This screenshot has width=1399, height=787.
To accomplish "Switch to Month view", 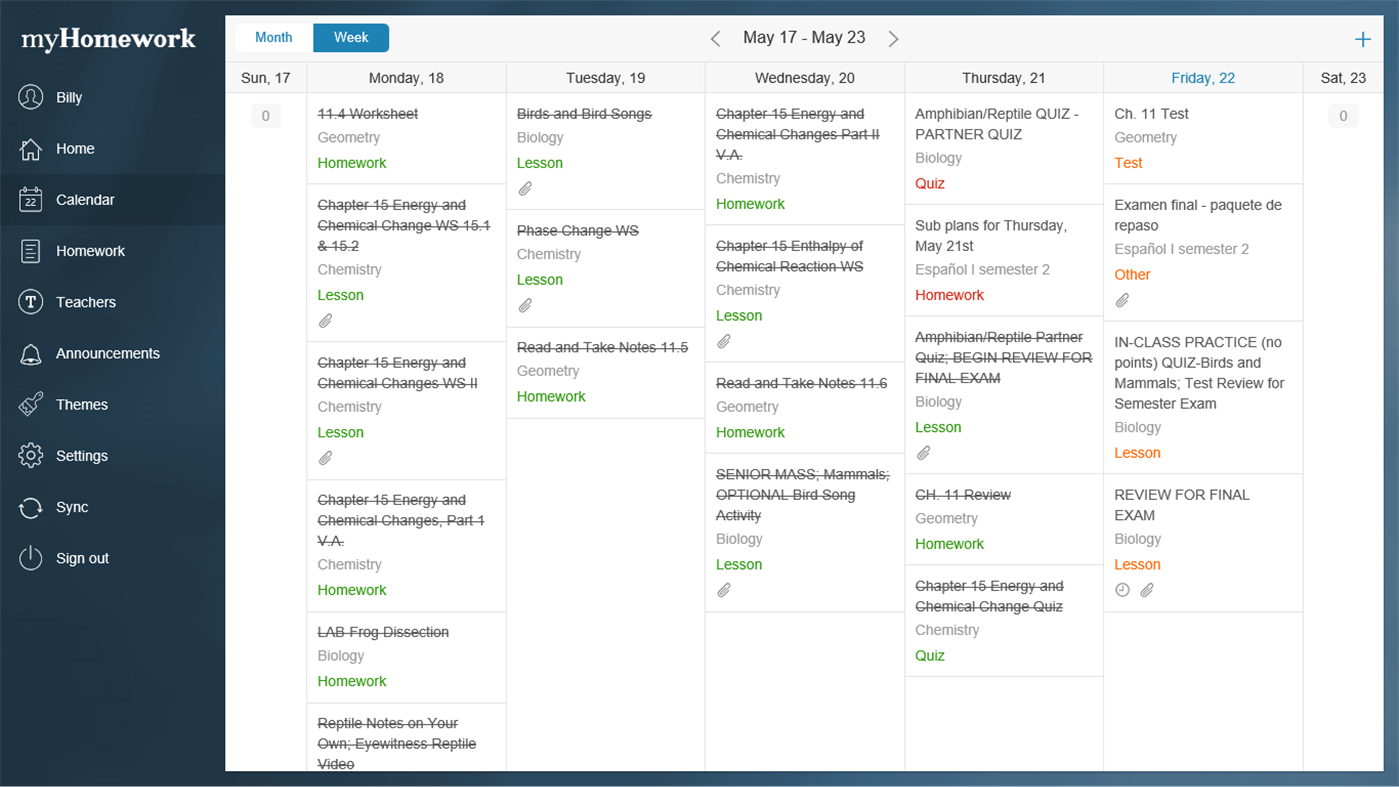I will pos(272,37).
